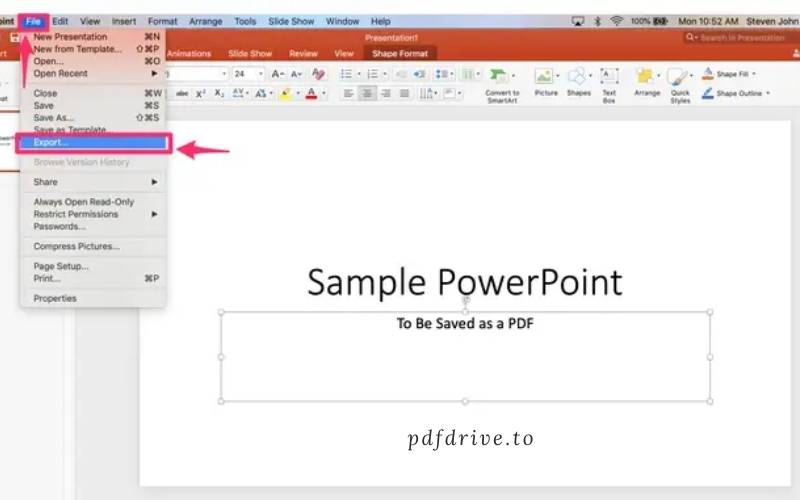800x500 pixels.
Task: Apply bulleted list formatting
Action: pyautogui.click(x=346, y=74)
